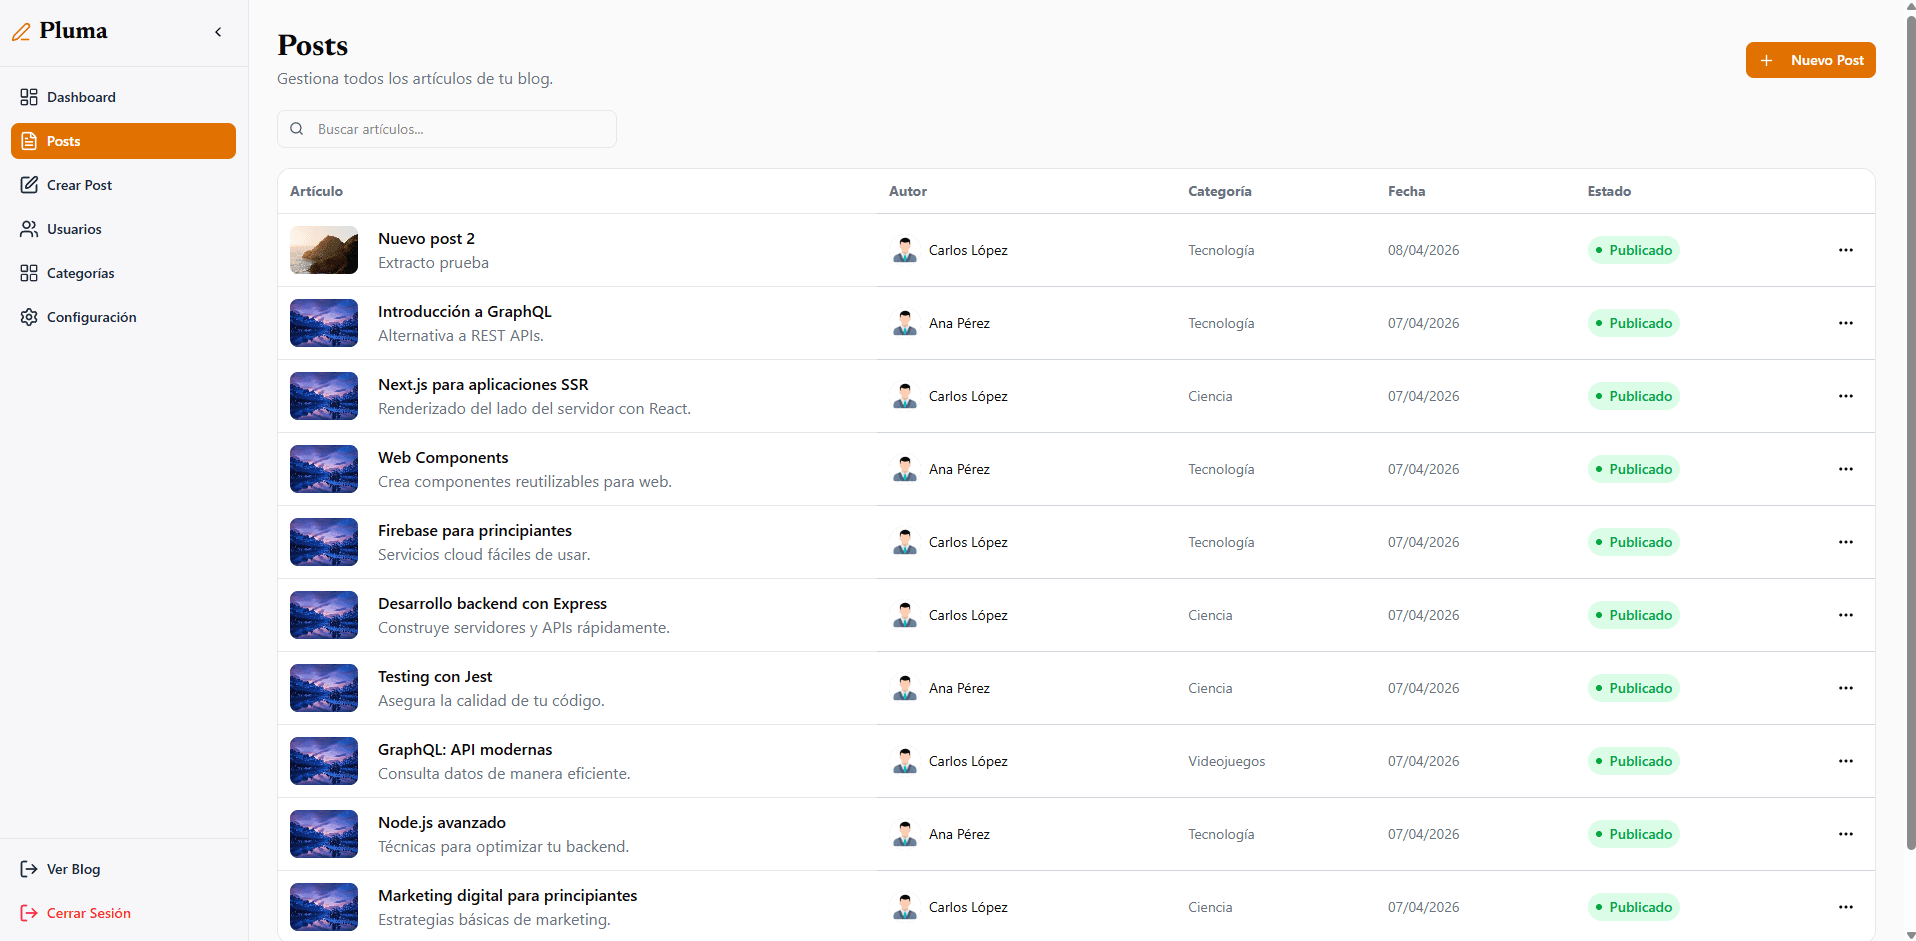The width and height of the screenshot is (1916, 941).
Task: Click the Ver Blog link
Action: click(x=123, y=869)
